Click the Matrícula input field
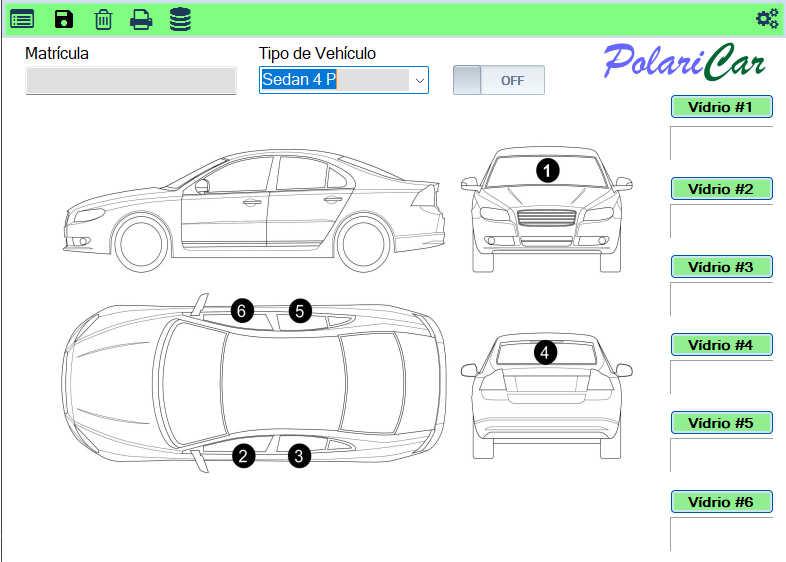Viewport: 786px width, 562px height. (x=131, y=81)
